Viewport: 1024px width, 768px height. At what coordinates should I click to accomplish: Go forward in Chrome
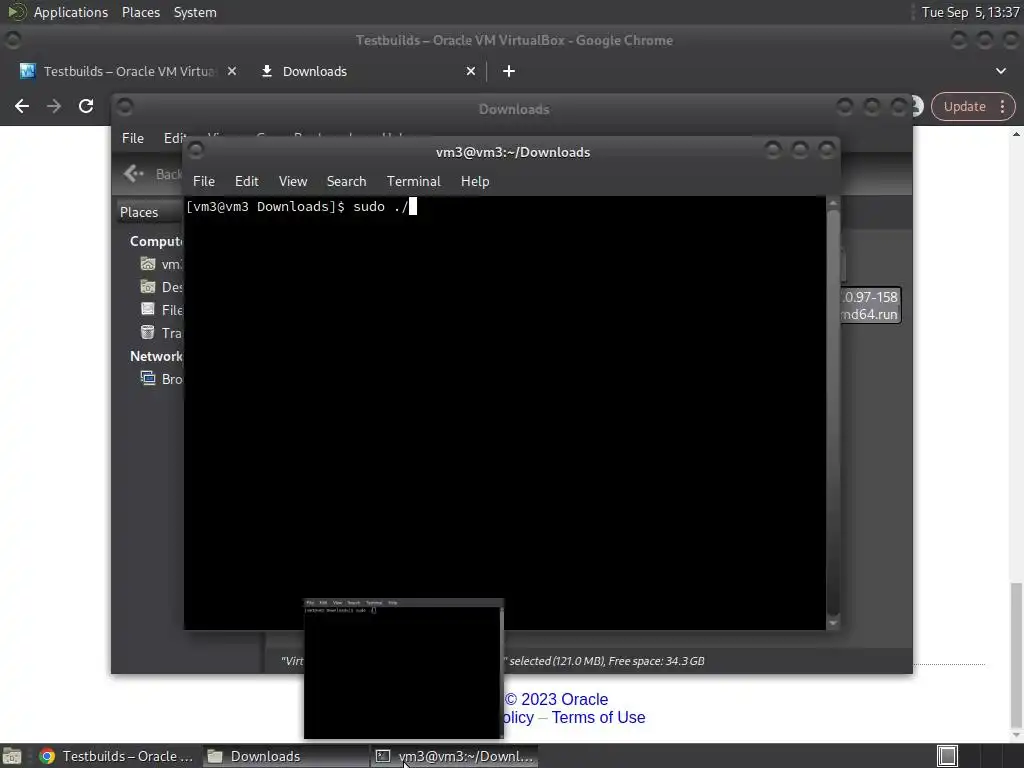[x=54, y=106]
